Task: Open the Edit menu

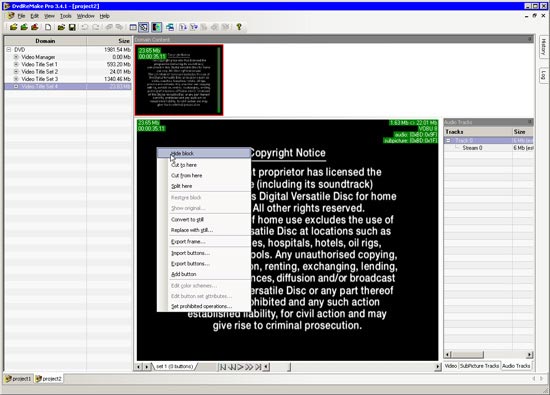Action: [x=34, y=16]
